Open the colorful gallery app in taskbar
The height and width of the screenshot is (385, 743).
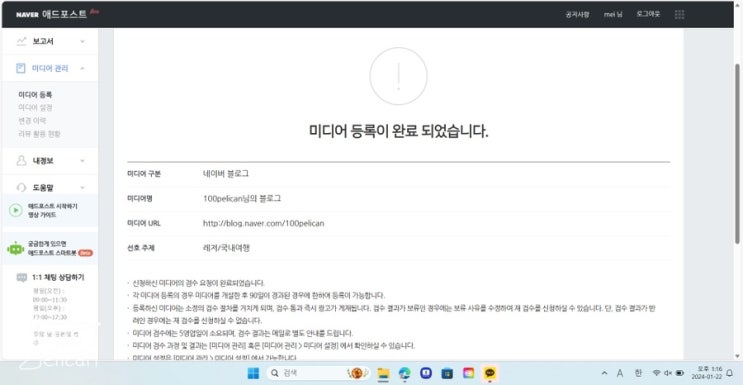[x=468, y=373]
